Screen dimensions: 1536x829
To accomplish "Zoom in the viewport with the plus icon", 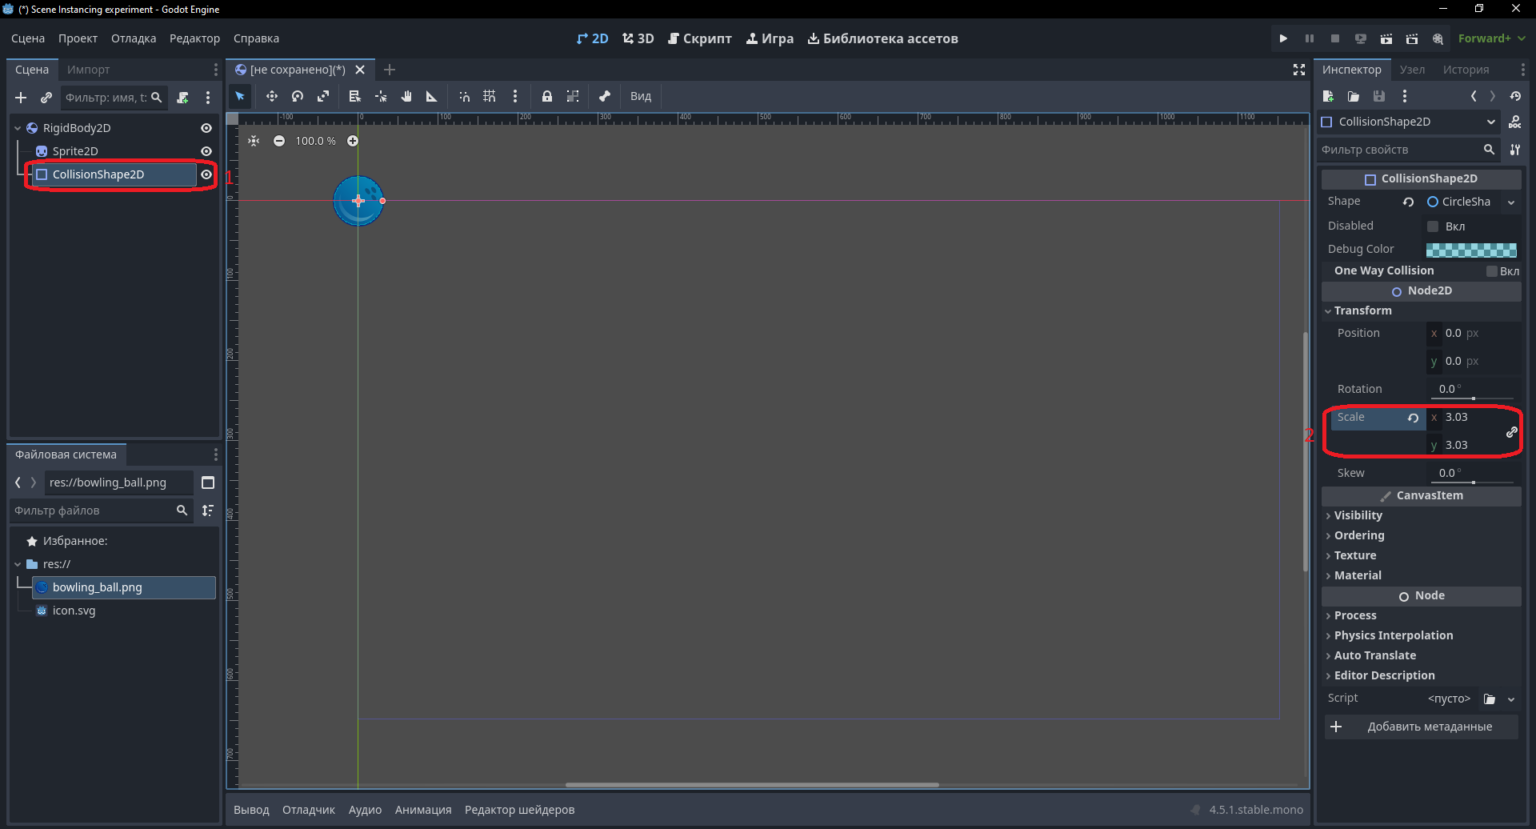I will click(352, 141).
